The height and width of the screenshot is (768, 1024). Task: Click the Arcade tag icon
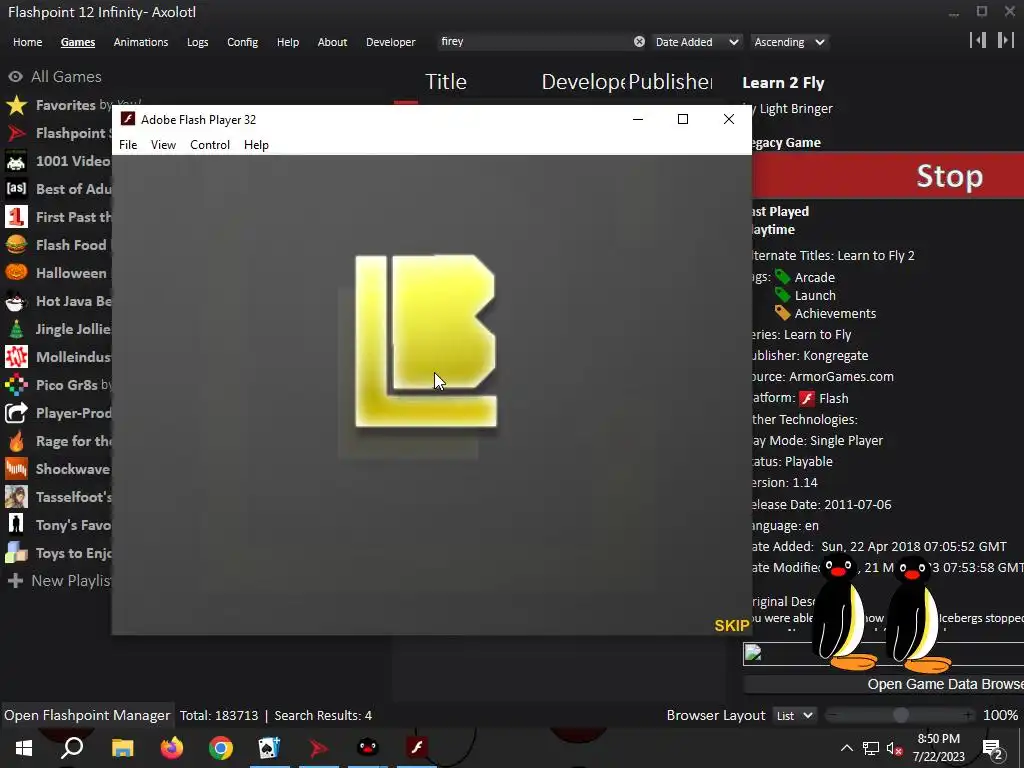pos(782,277)
